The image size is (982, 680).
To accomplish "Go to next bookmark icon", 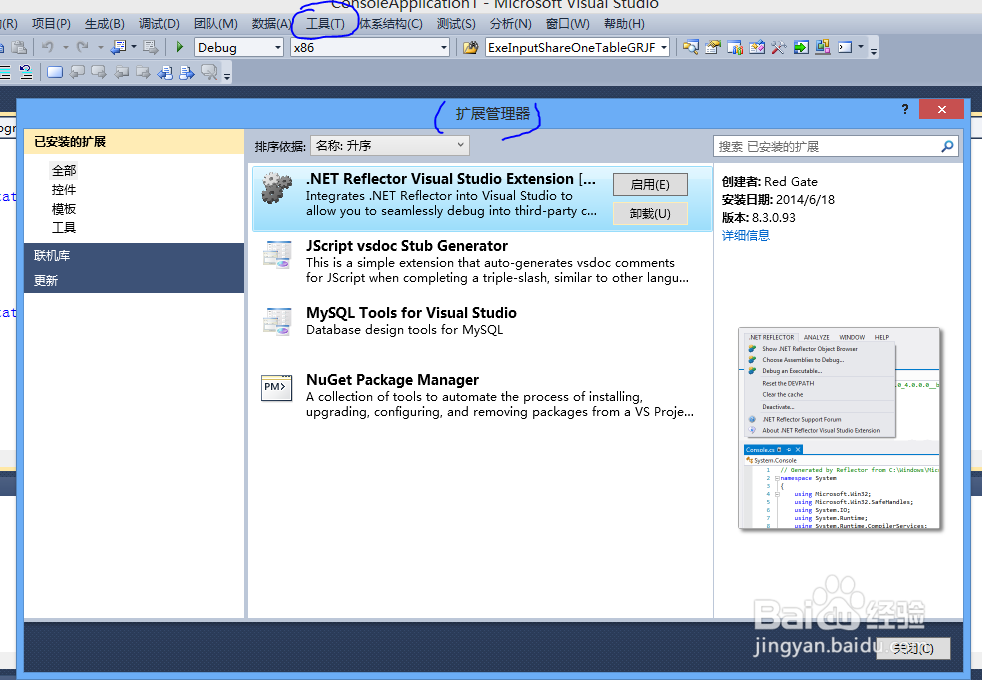I will click(99, 73).
